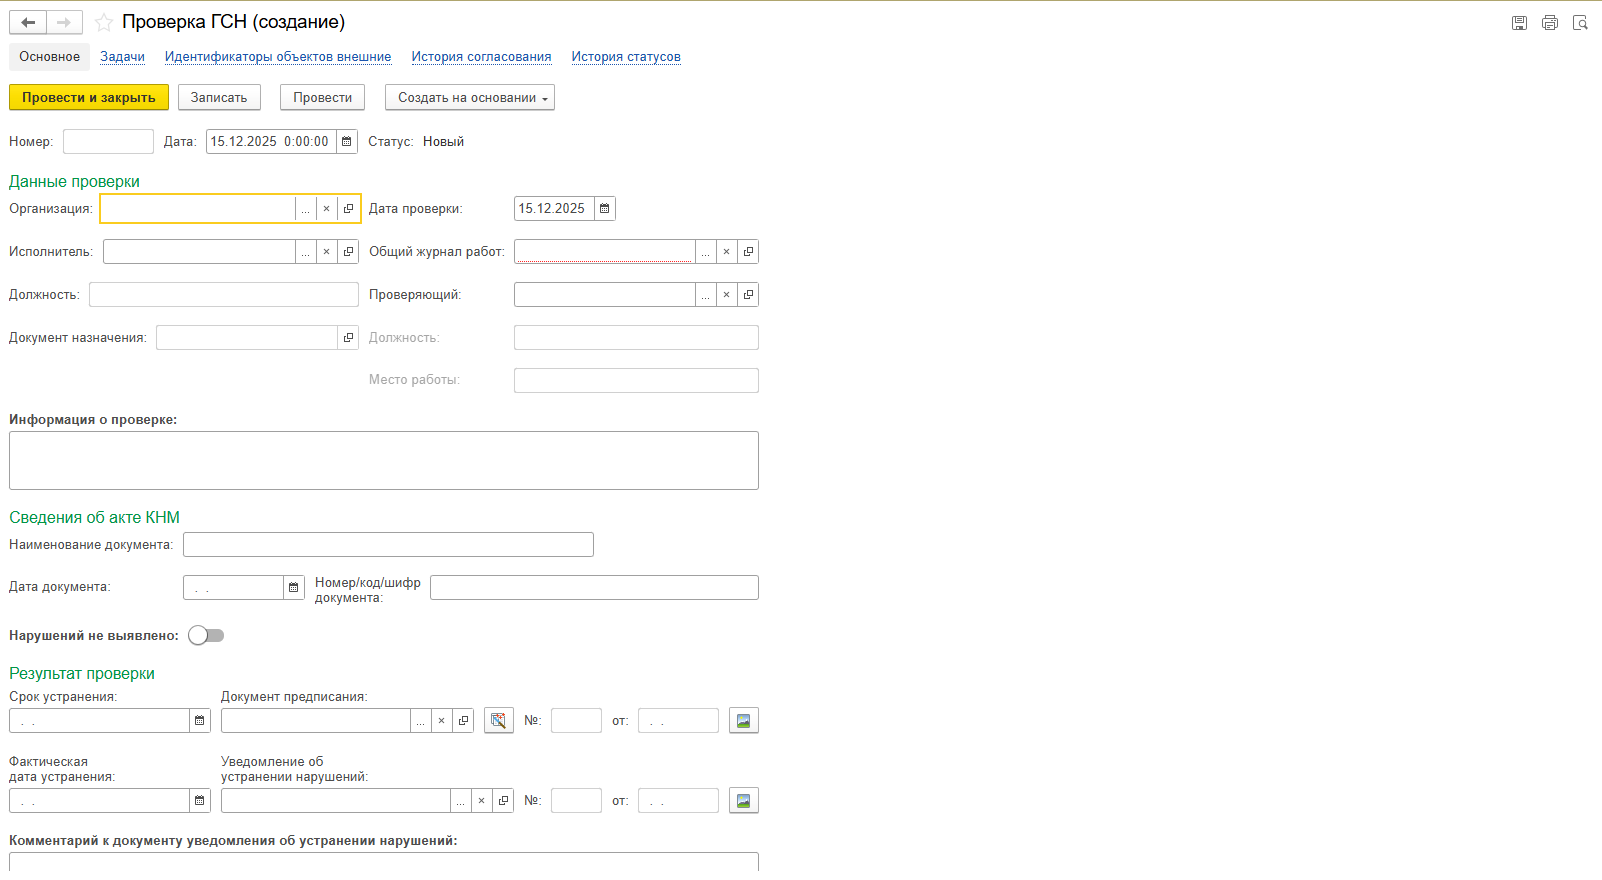Click the back navigation arrow

coord(28,22)
